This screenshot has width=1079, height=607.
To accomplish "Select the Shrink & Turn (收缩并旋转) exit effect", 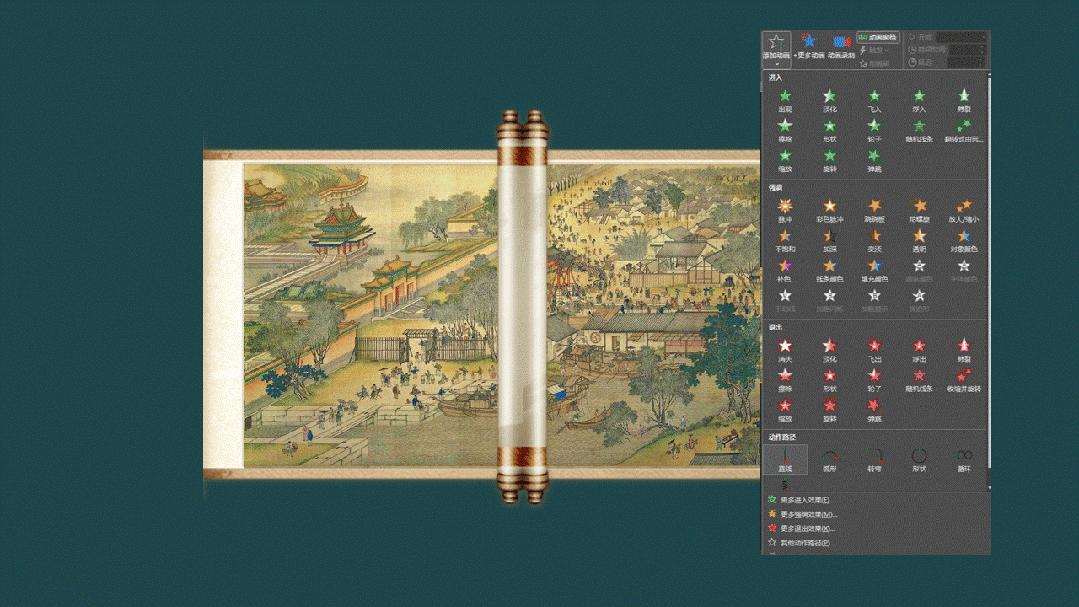I will coord(963,381).
